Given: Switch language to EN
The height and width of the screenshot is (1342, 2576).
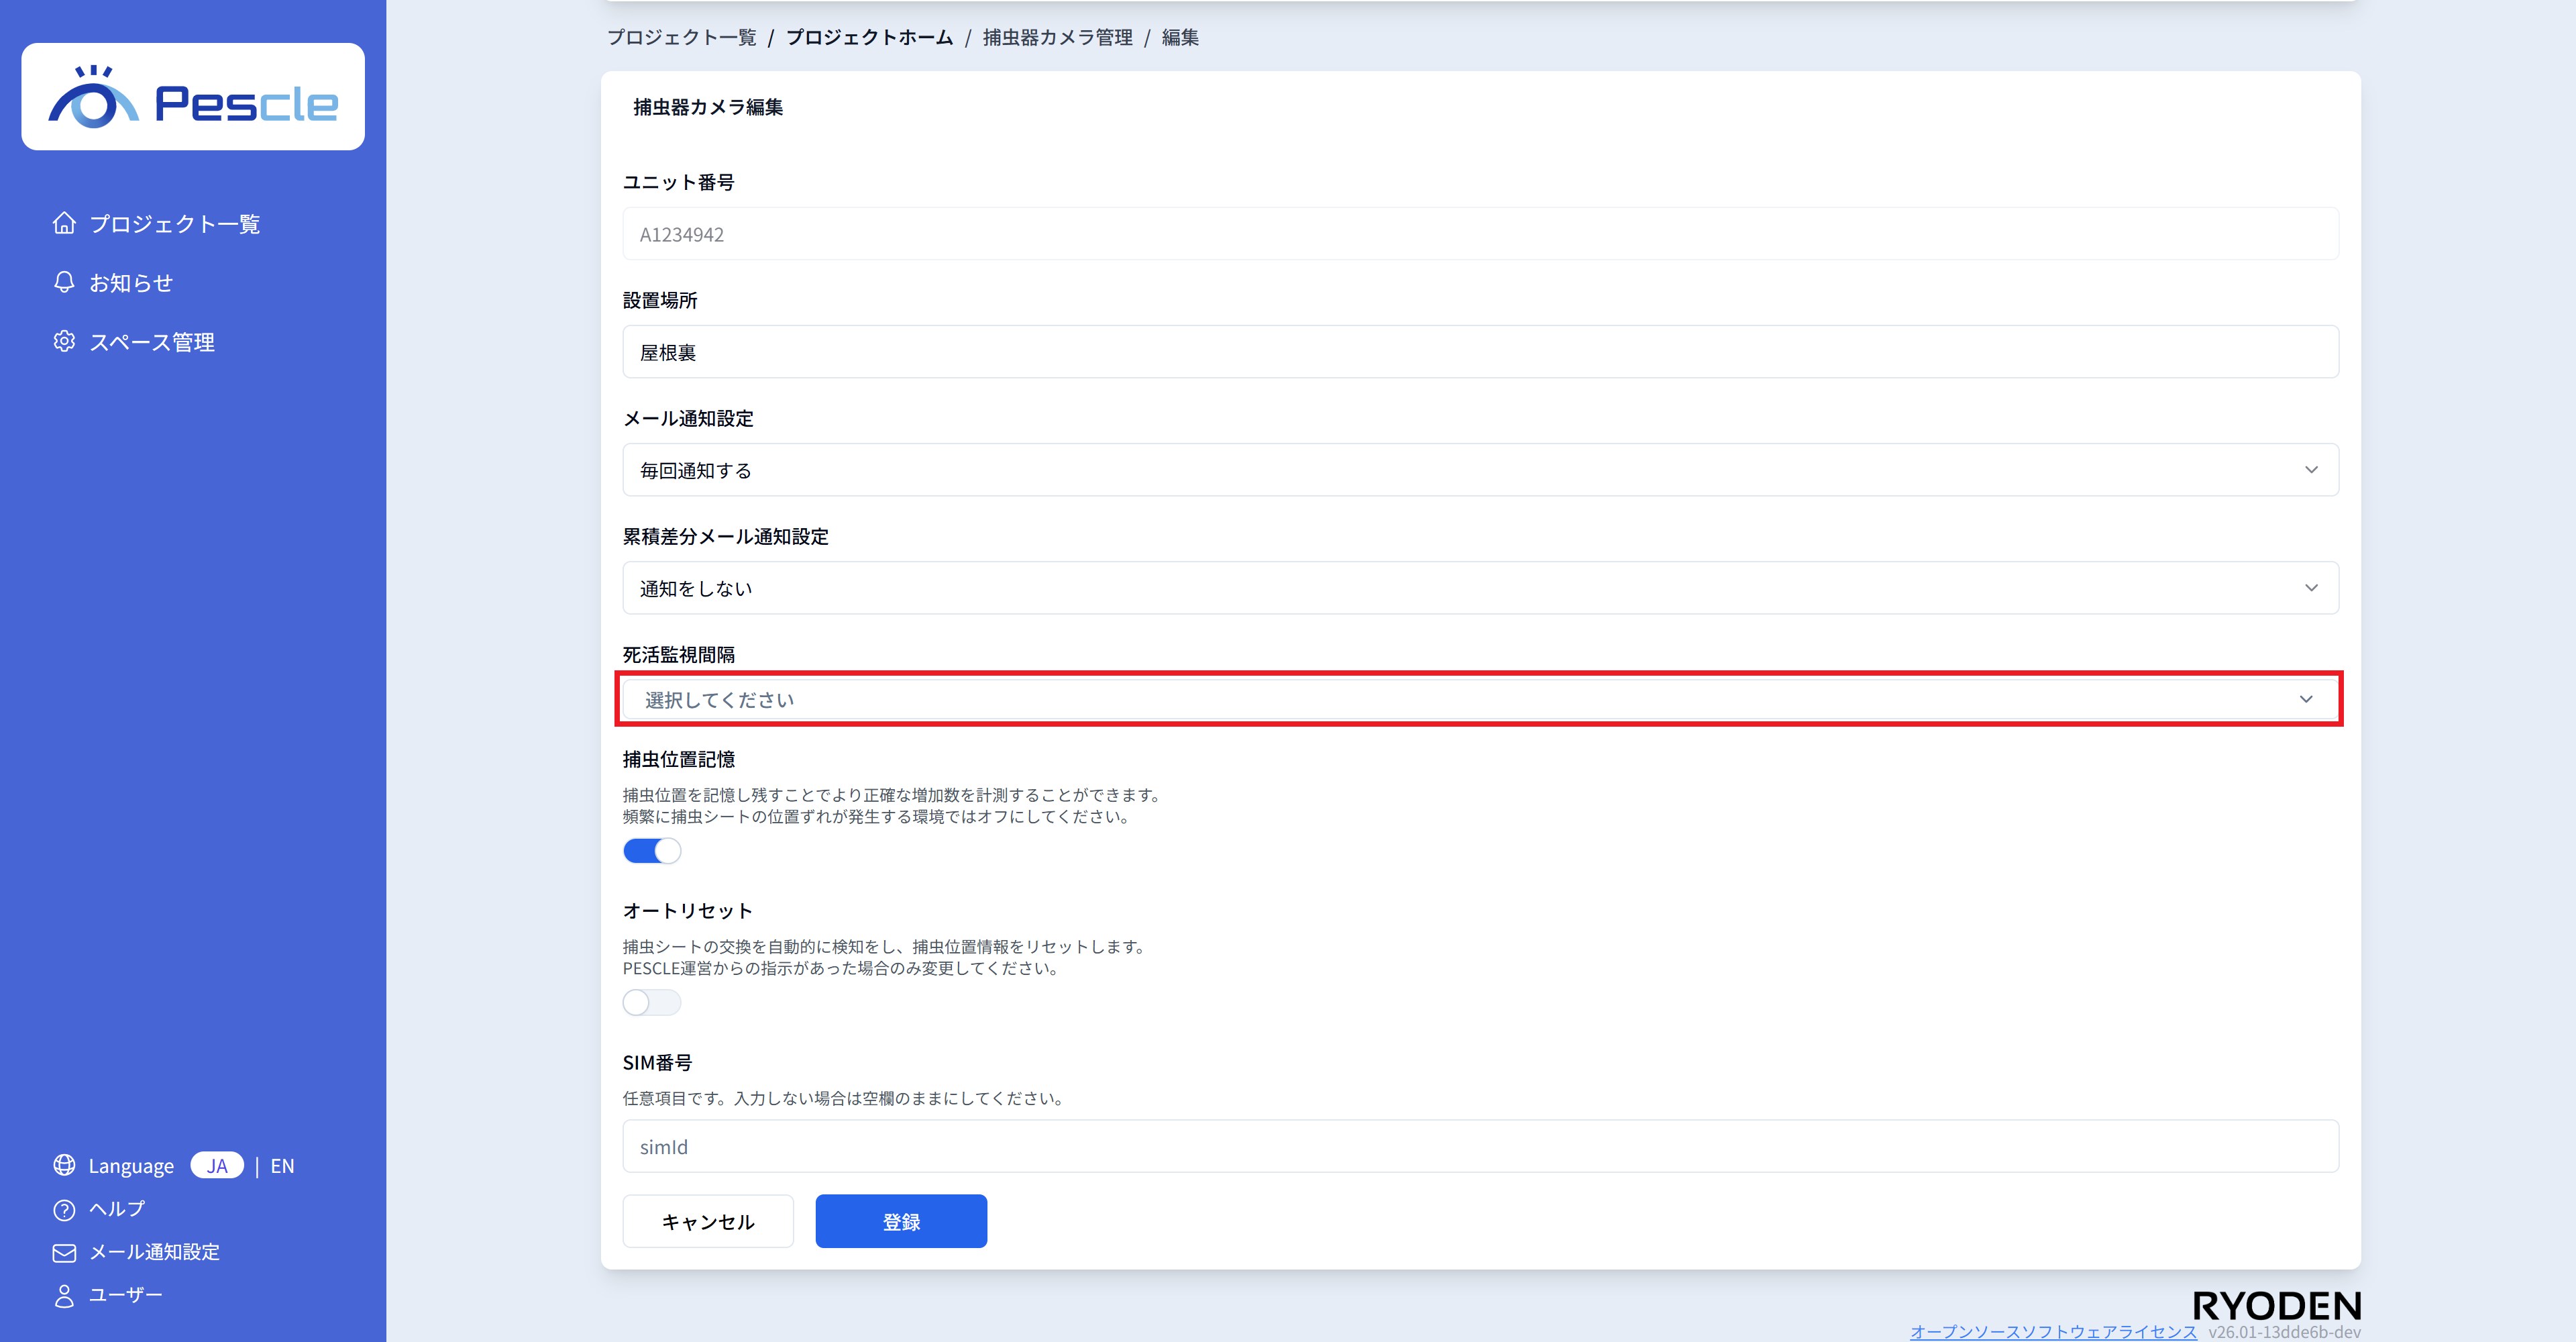Looking at the screenshot, I should coord(282,1166).
